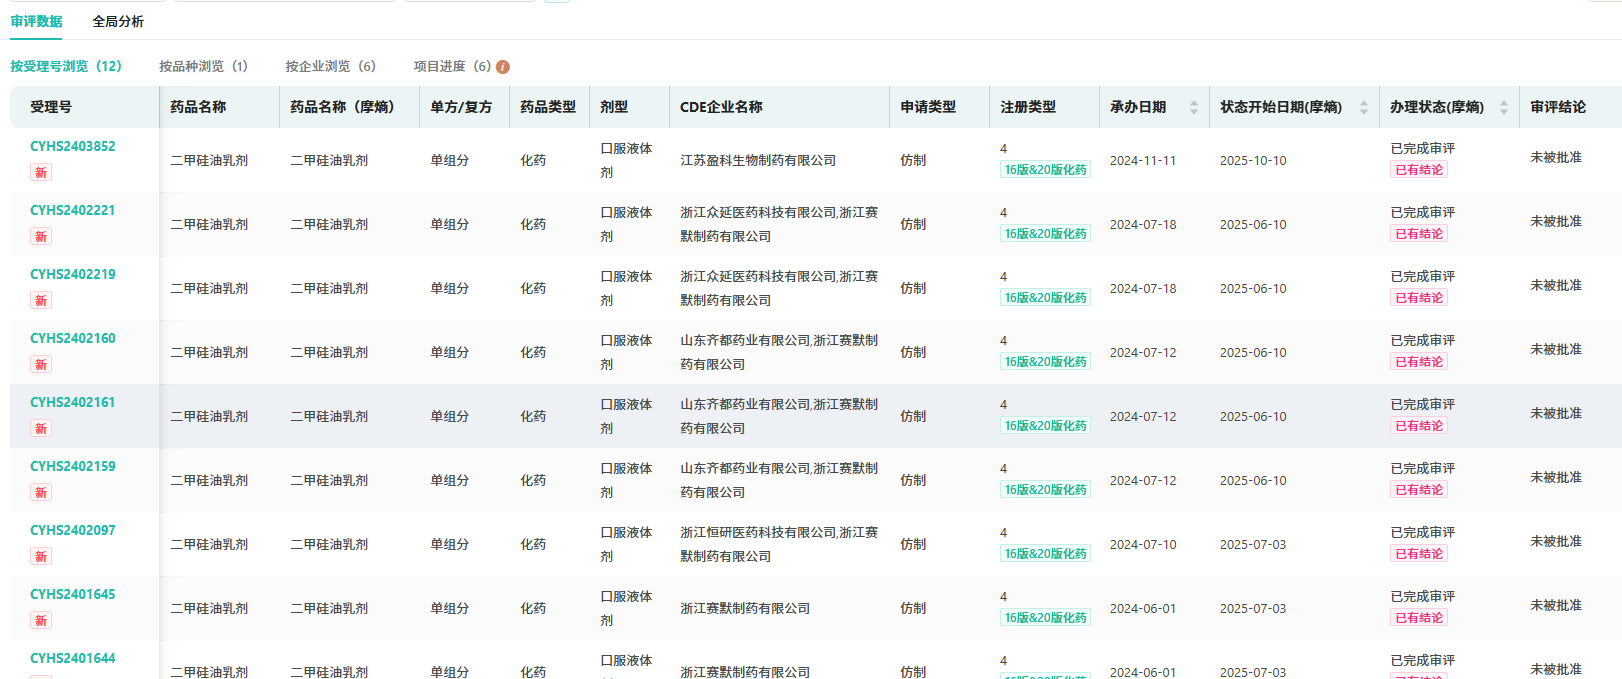Screen dimensions: 1622x679
Task: Click the 受理号 column header
Action: point(51,107)
